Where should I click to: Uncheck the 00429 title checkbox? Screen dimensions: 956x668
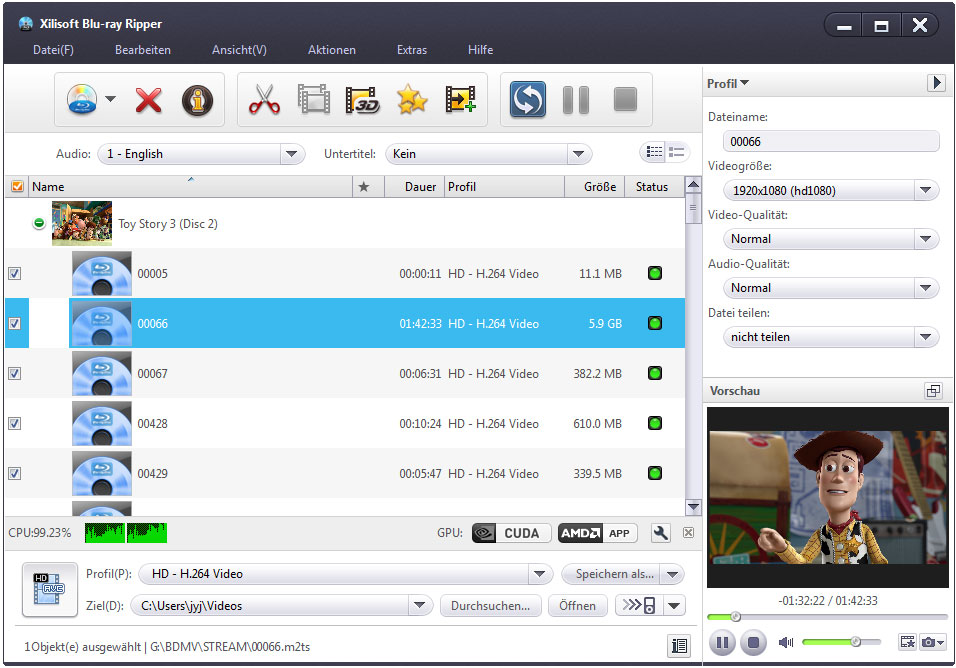coord(15,474)
